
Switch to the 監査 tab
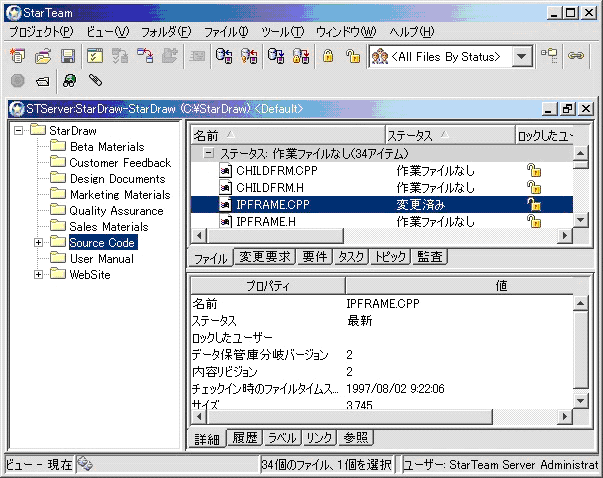pos(430,257)
